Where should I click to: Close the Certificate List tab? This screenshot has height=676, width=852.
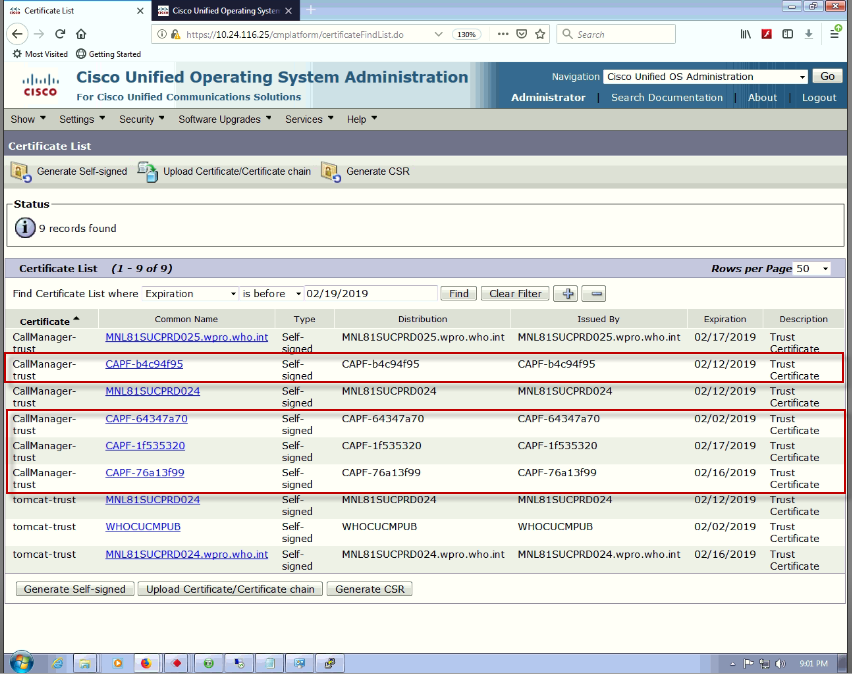pyautogui.click(x=140, y=10)
